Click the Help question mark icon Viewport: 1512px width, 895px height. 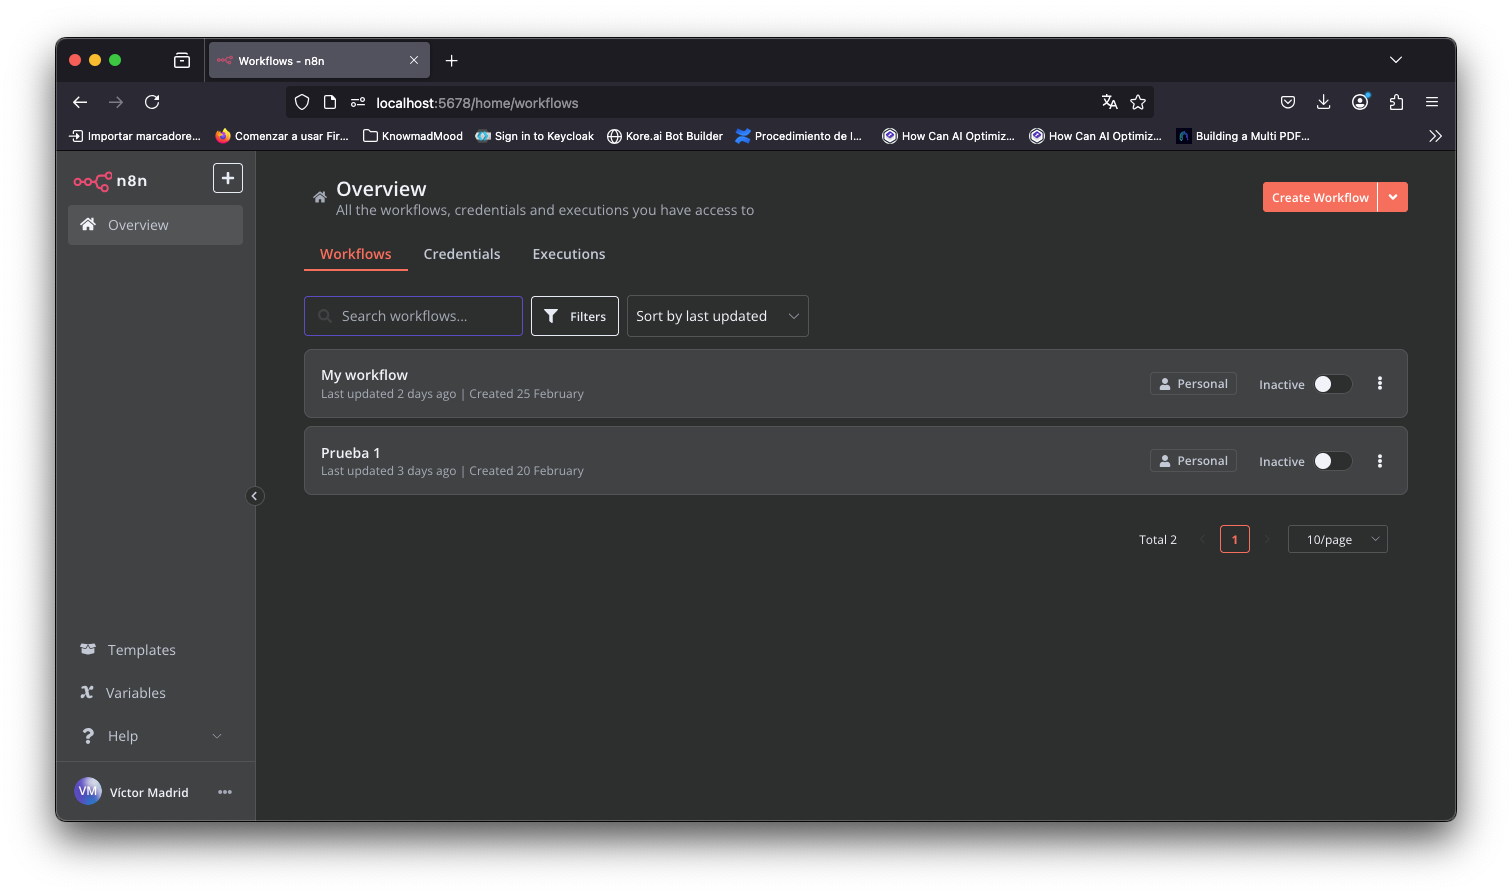point(88,736)
